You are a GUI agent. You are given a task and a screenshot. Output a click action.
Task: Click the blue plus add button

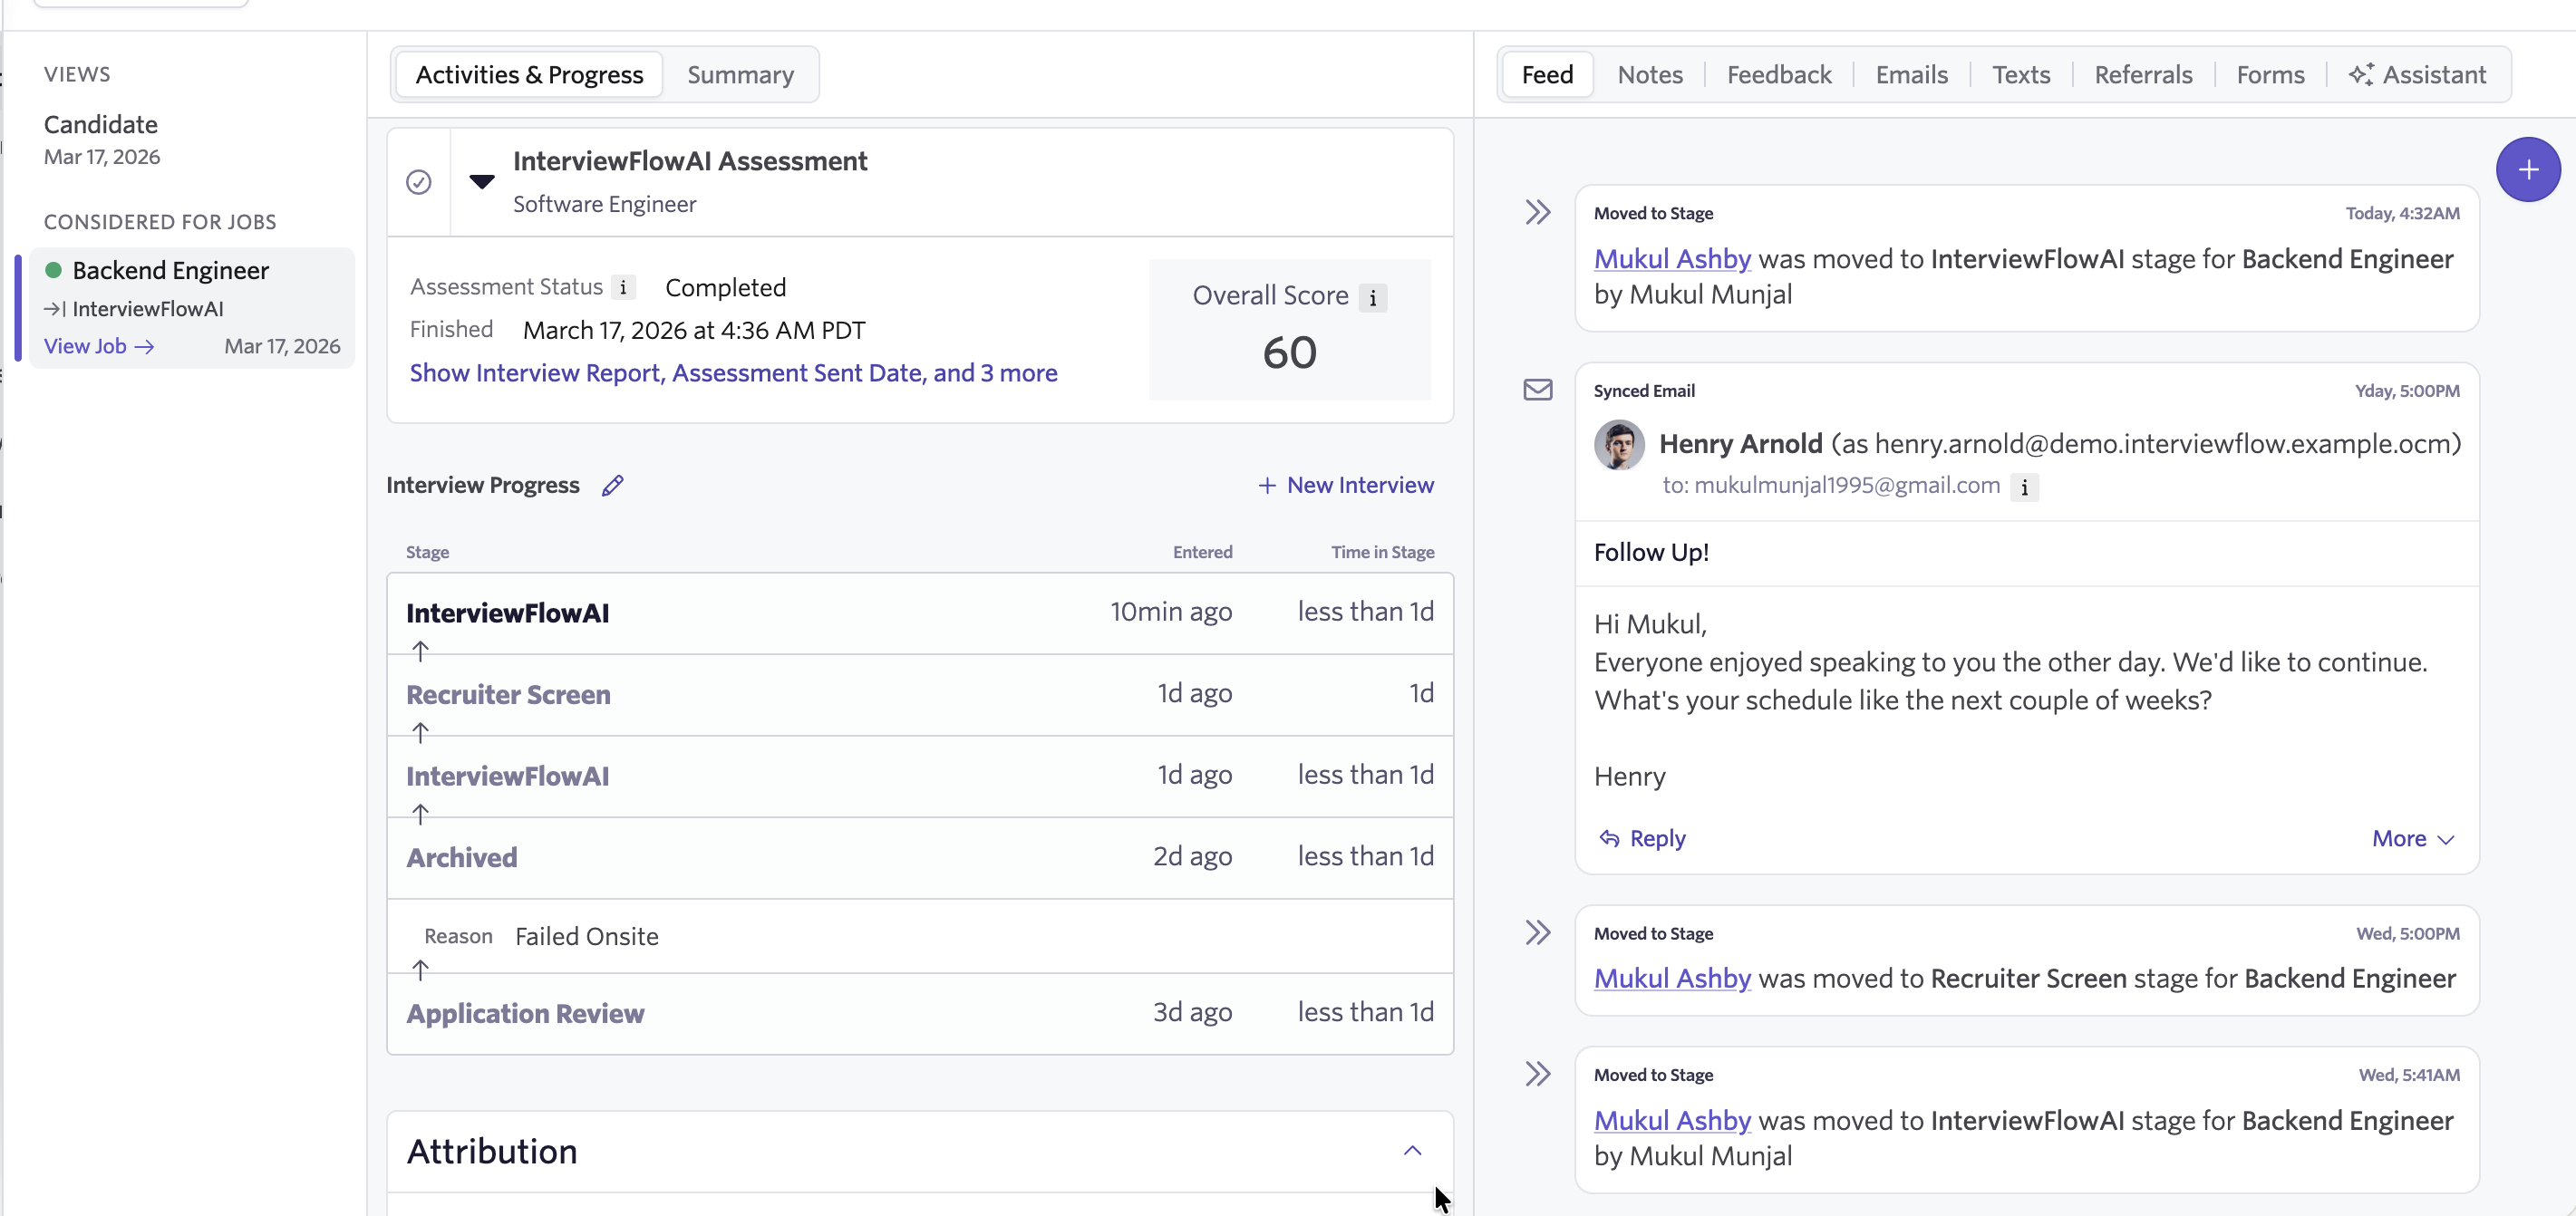pos(2527,170)
